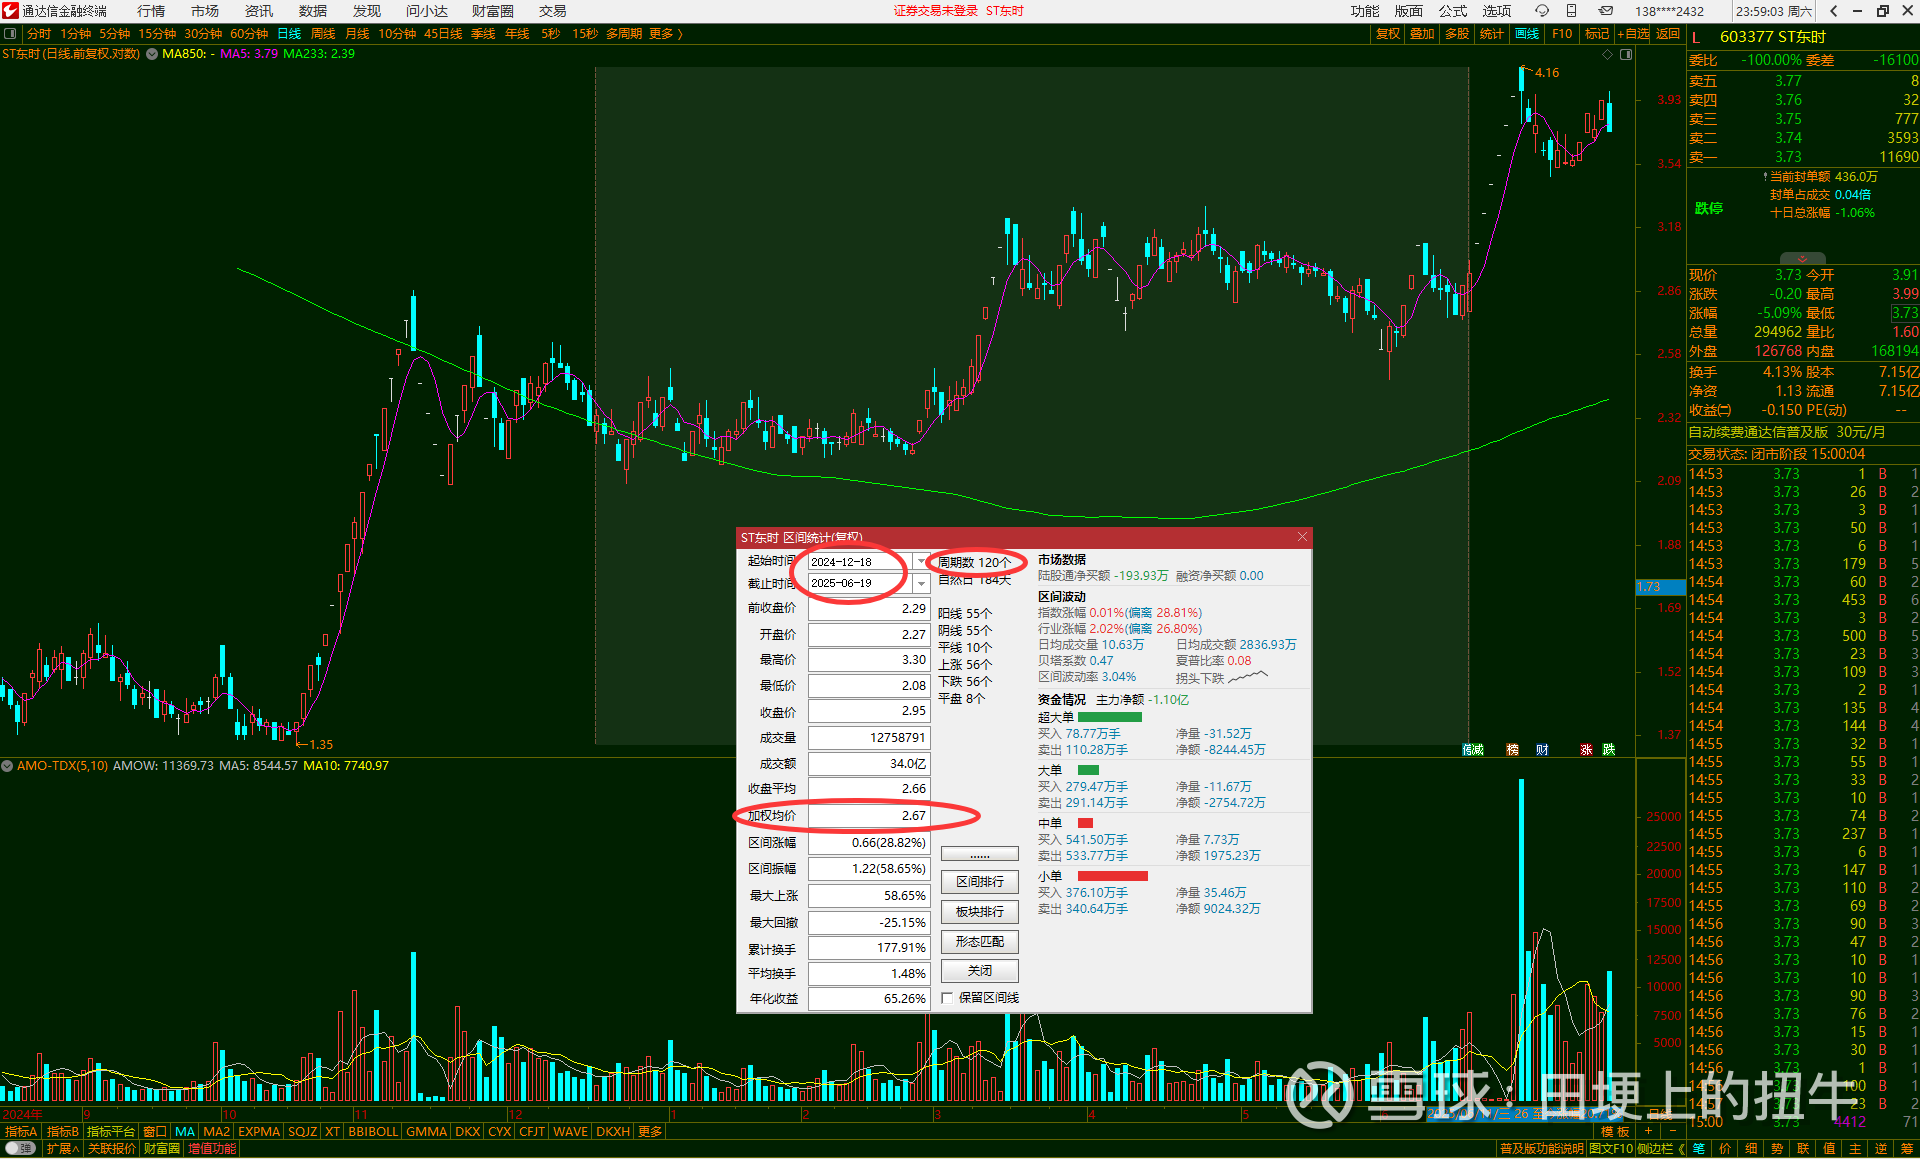The image size is (1920, 1160).
Task: Open the message envelope icon
Action: (1605, 11)
